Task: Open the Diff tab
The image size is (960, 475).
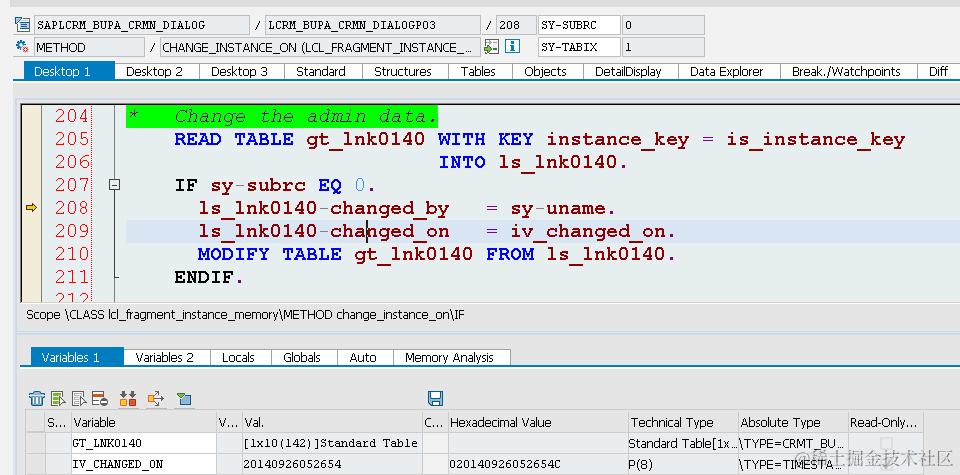Action: tap(938, 71)
